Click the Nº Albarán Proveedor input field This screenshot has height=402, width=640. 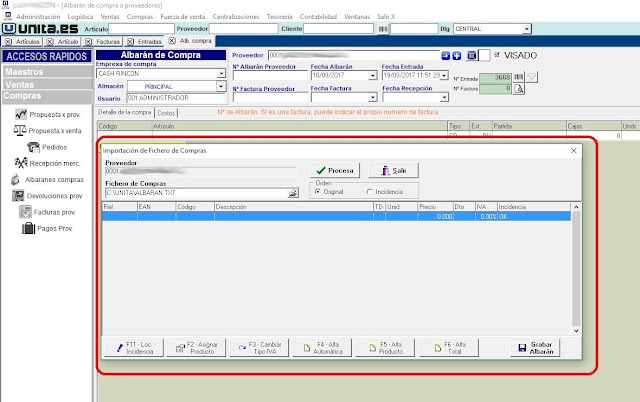coord(268,75)
